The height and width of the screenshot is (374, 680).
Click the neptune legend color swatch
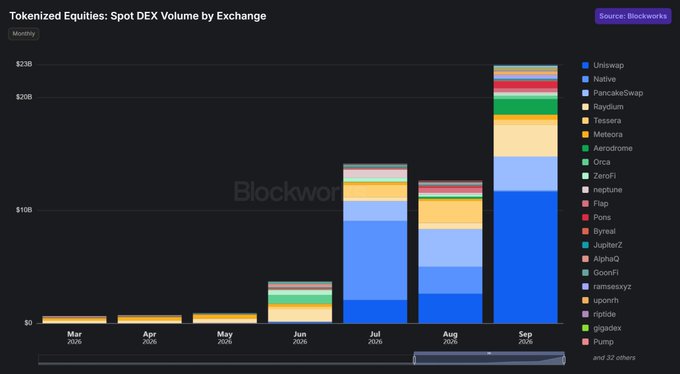point(585,190)
